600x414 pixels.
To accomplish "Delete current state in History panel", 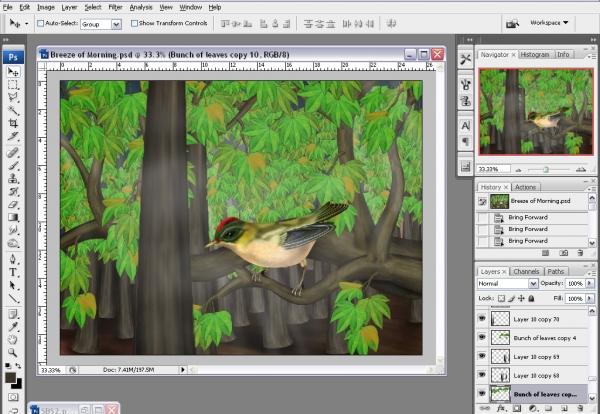I will click(x=580, y=253).
